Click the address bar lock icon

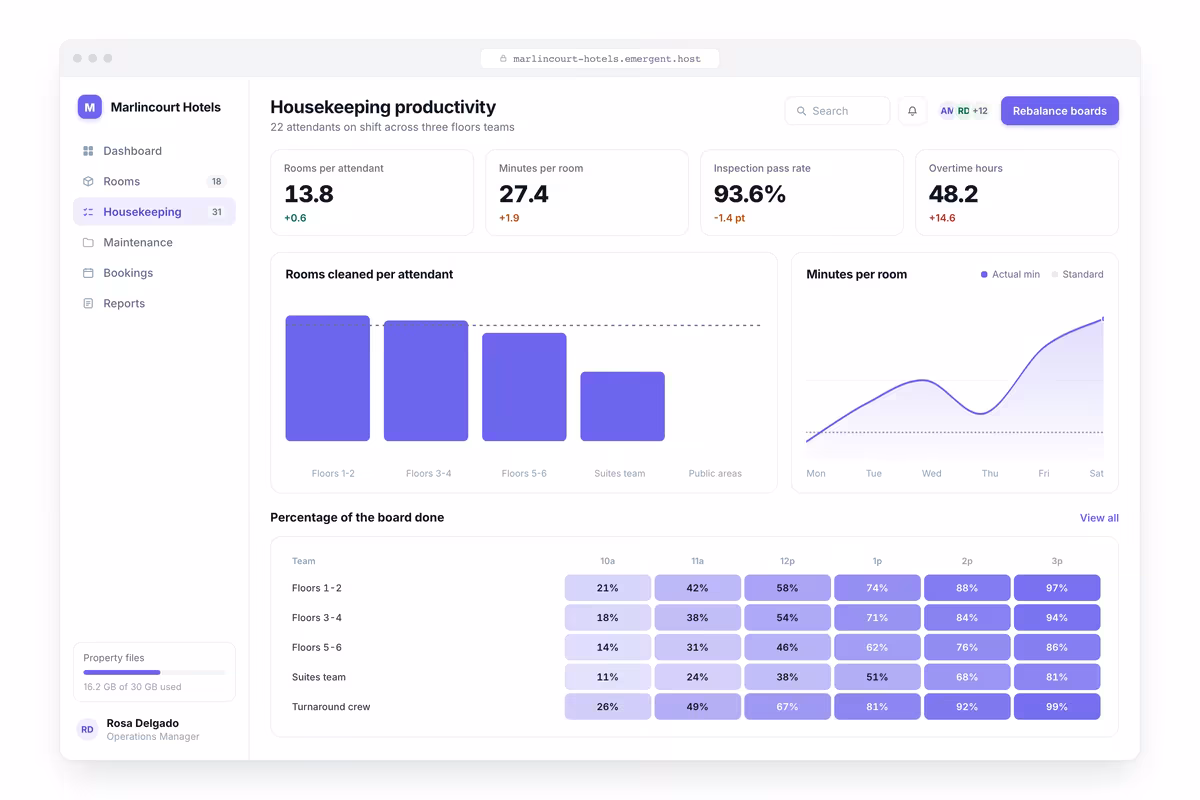tap(503, 59)
